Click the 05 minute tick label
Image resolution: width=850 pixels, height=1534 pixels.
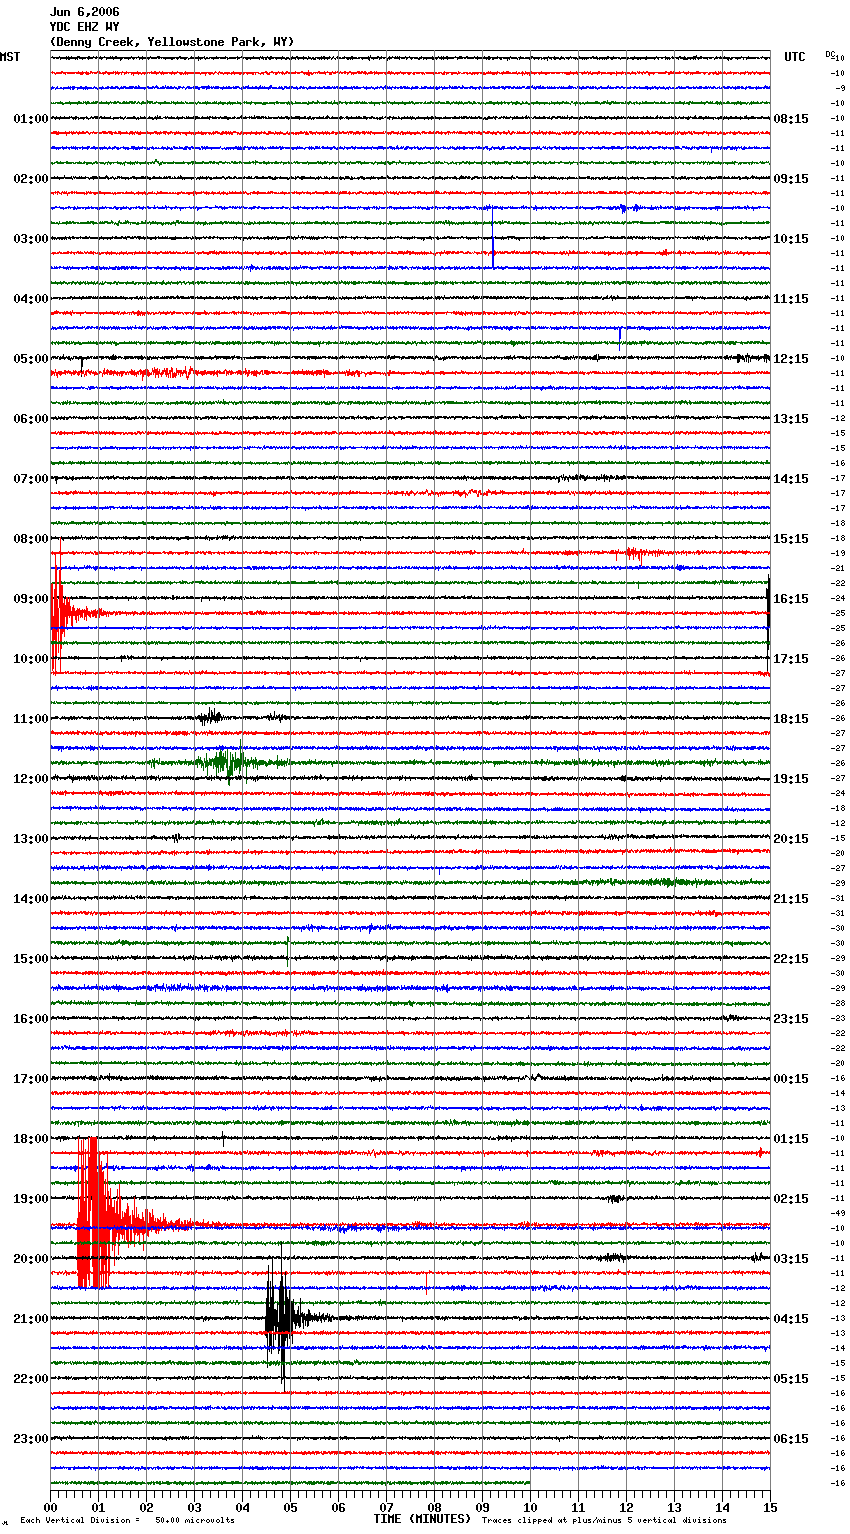290,1507
